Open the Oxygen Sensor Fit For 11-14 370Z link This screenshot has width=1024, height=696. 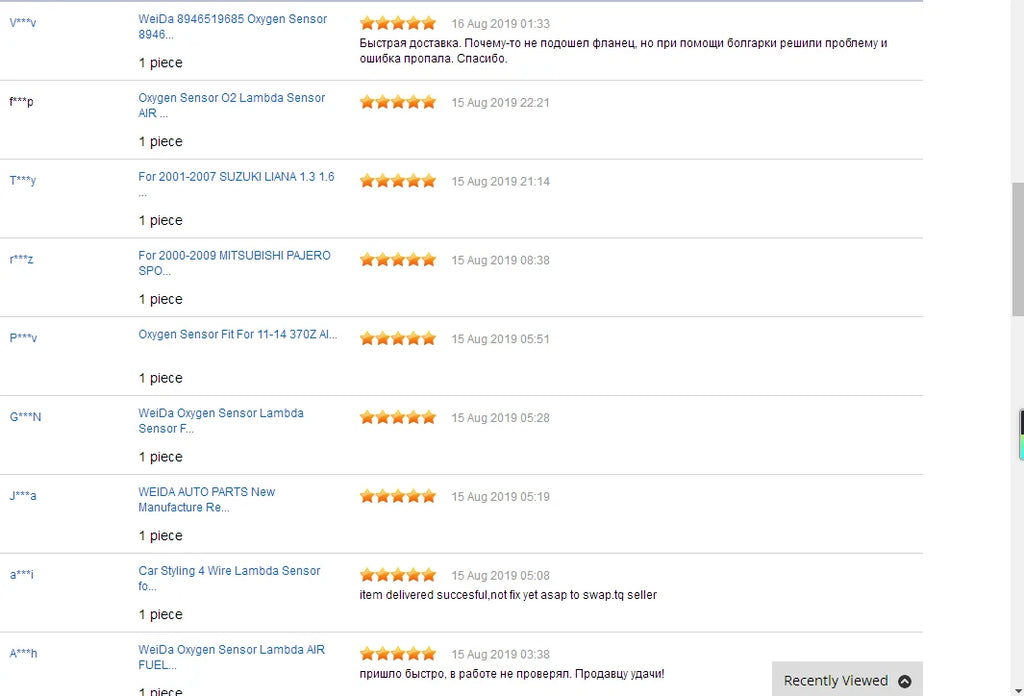coord(238,334)
